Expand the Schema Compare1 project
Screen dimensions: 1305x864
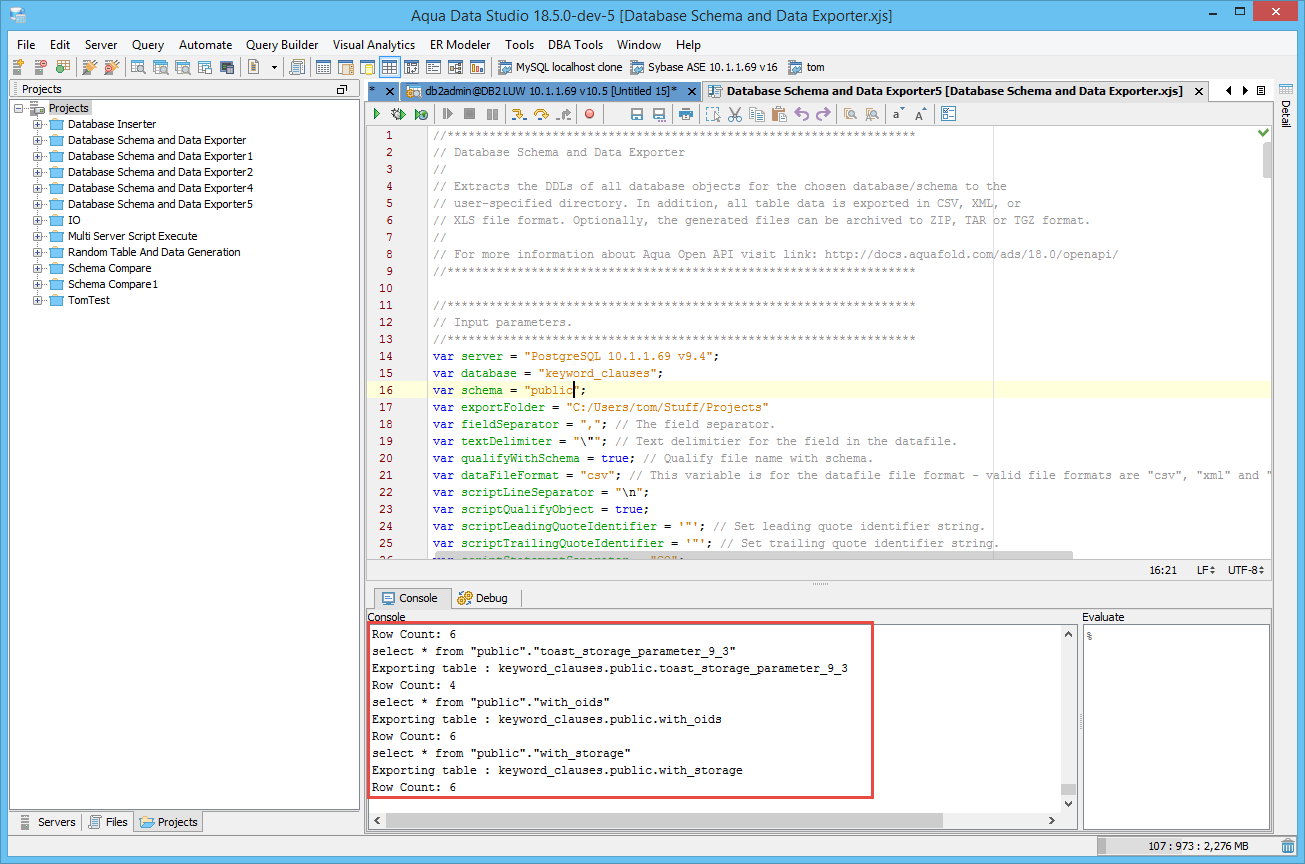point(38,284)
